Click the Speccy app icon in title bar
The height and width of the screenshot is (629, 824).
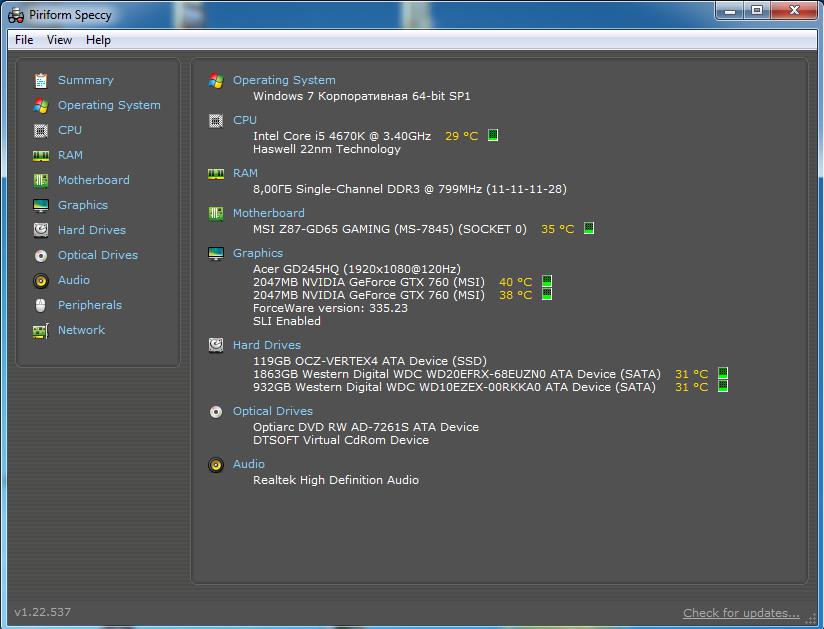click(x=16, y=15)
